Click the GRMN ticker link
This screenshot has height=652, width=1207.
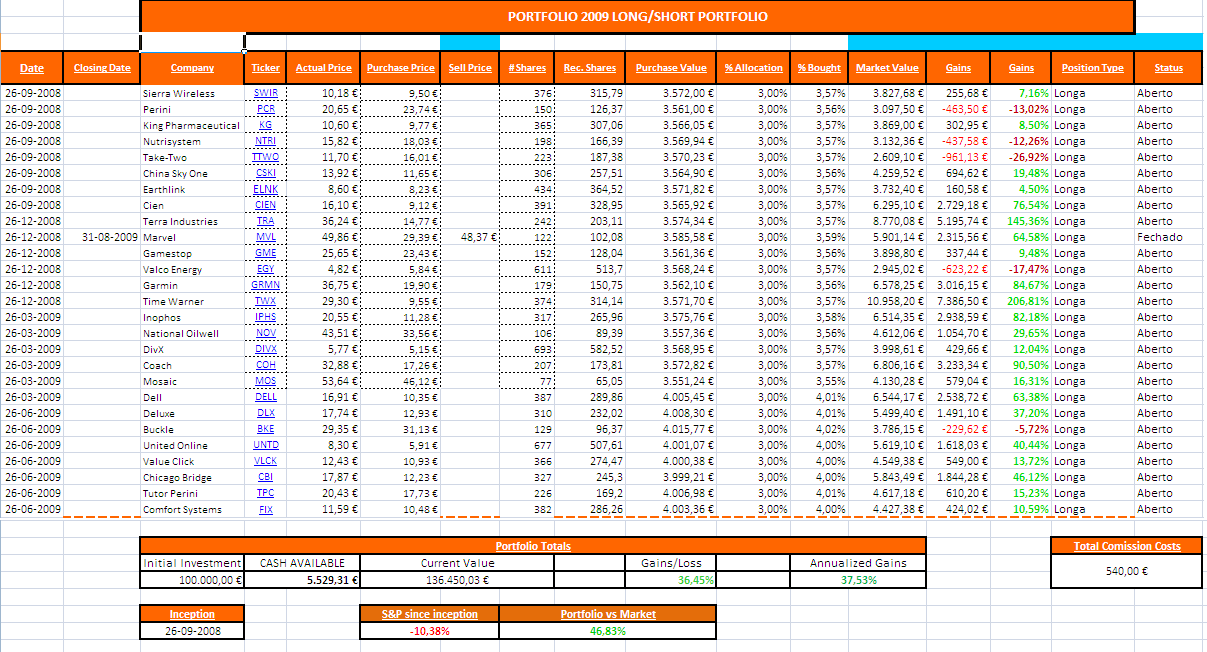pyautogui.click(x=265, y=285)
